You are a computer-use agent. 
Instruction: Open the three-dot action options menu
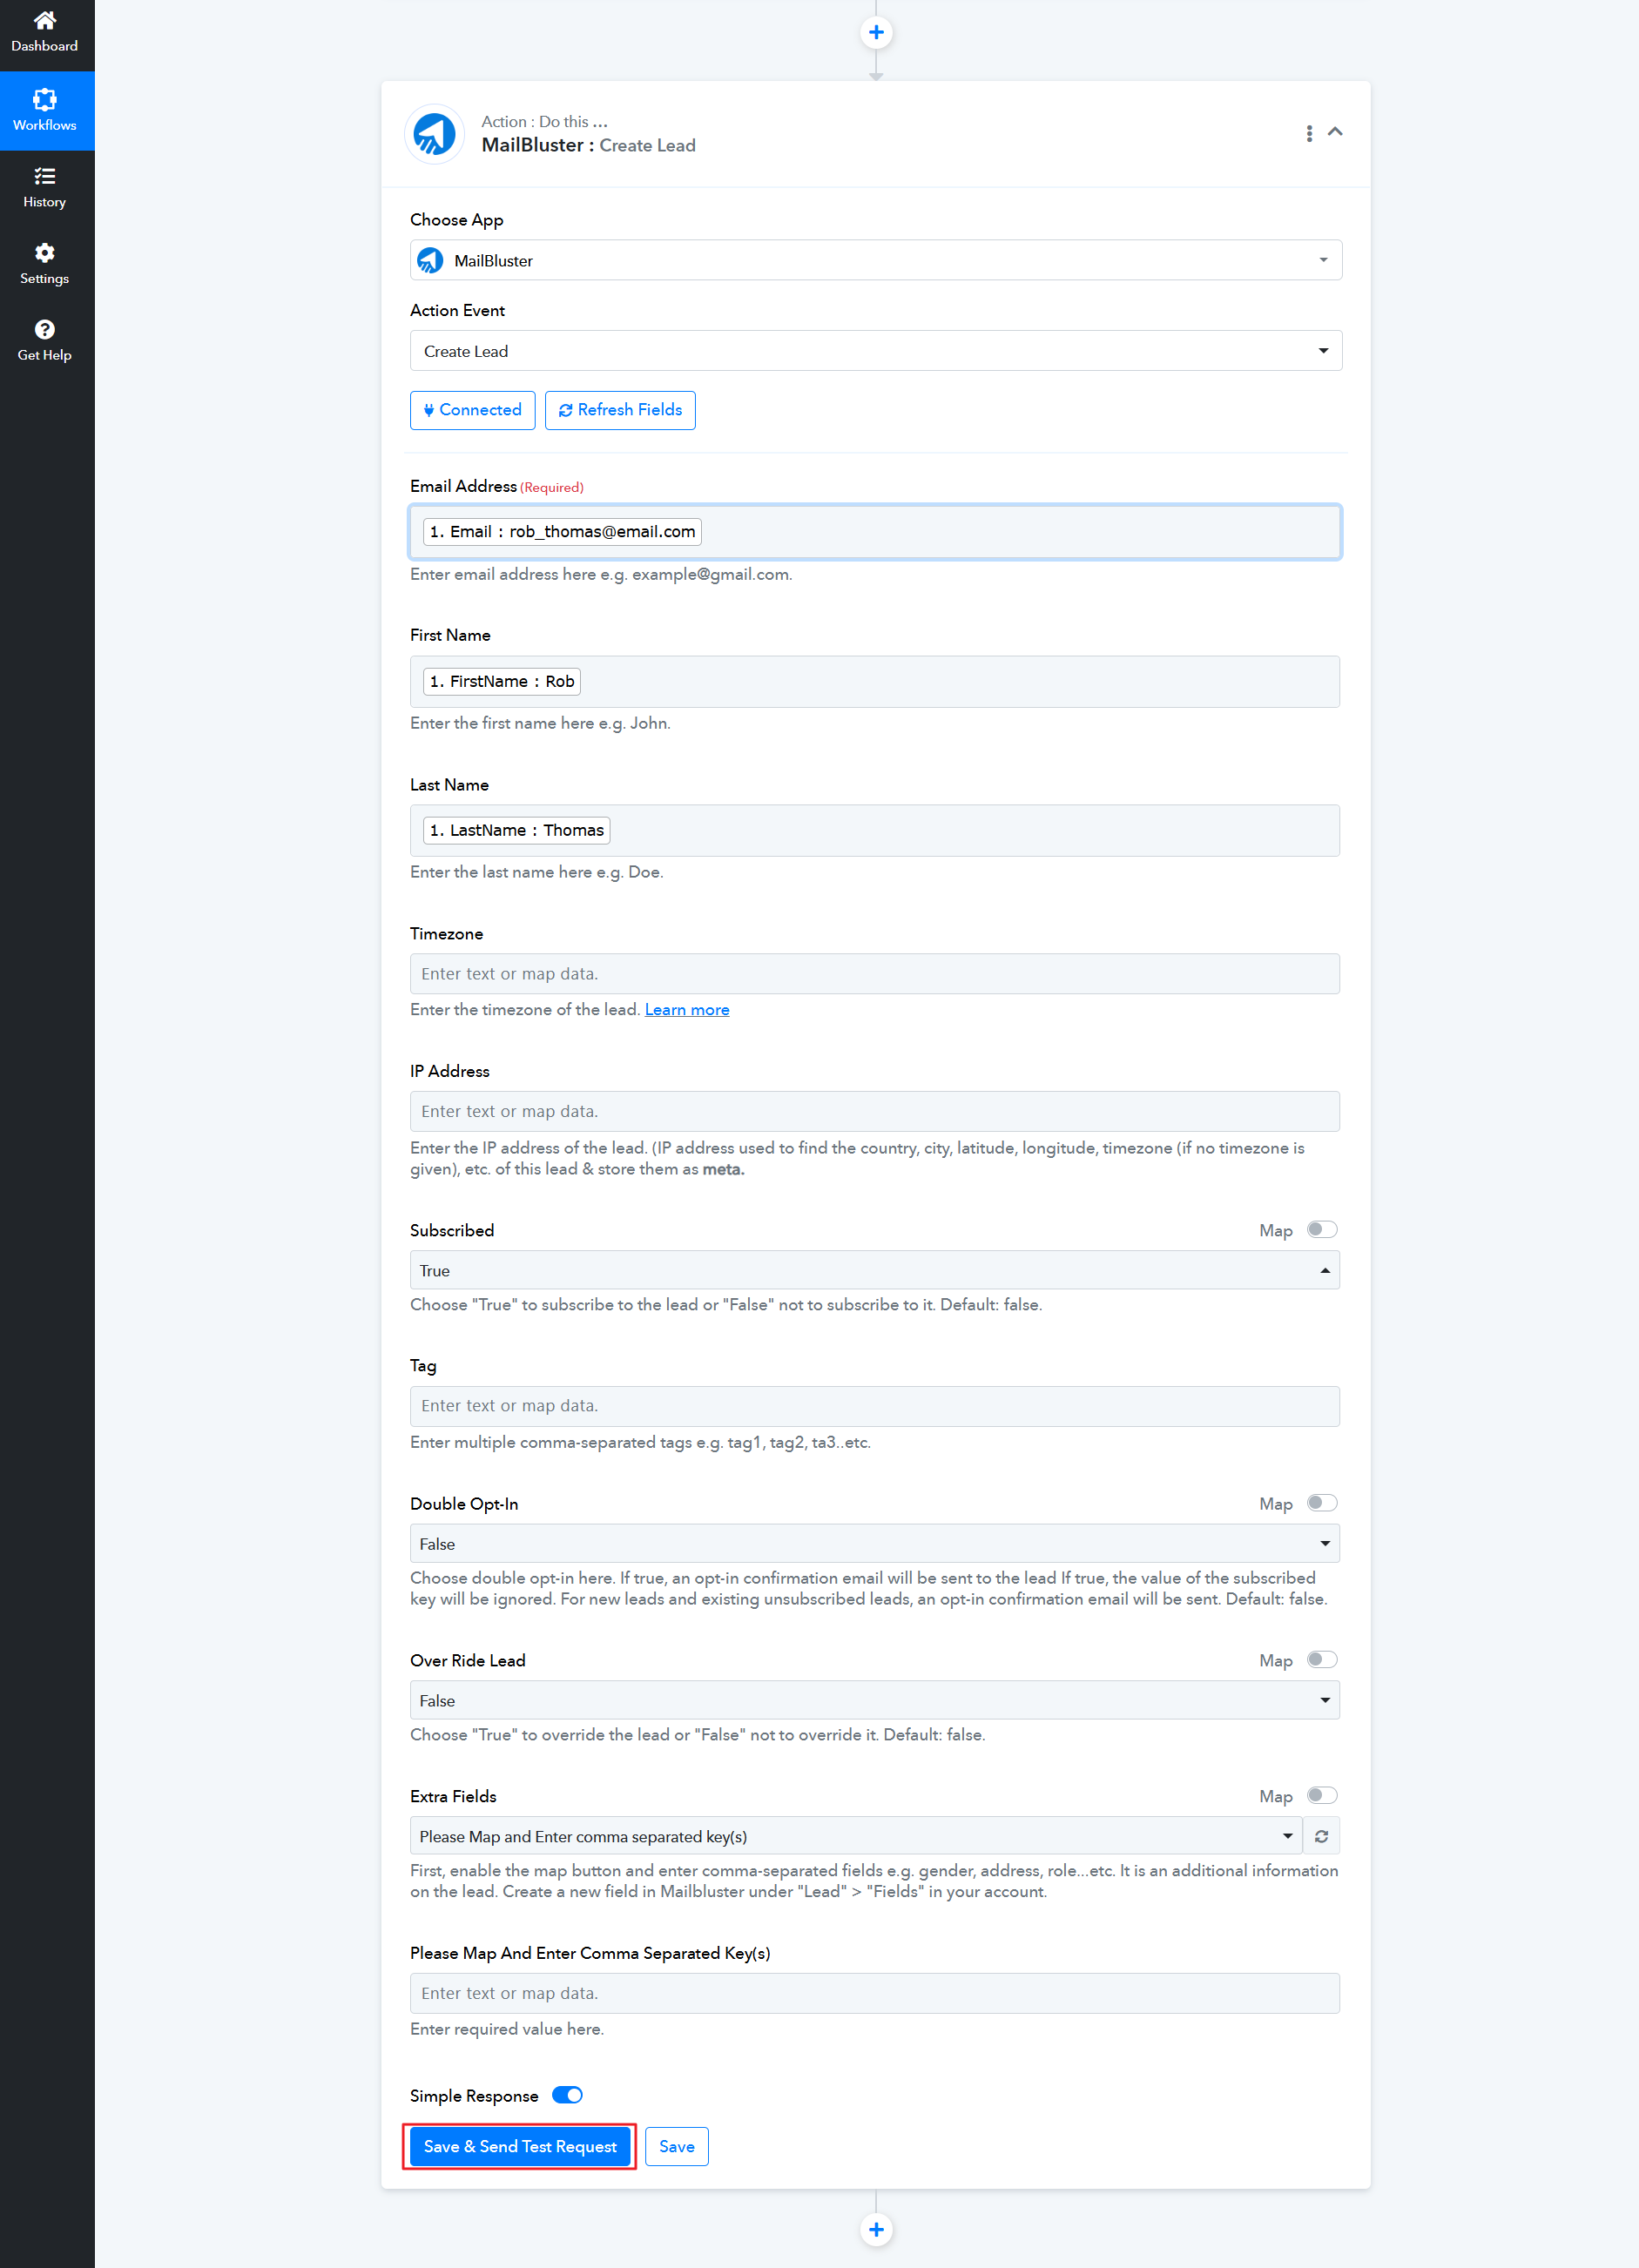coord(1308,133)
